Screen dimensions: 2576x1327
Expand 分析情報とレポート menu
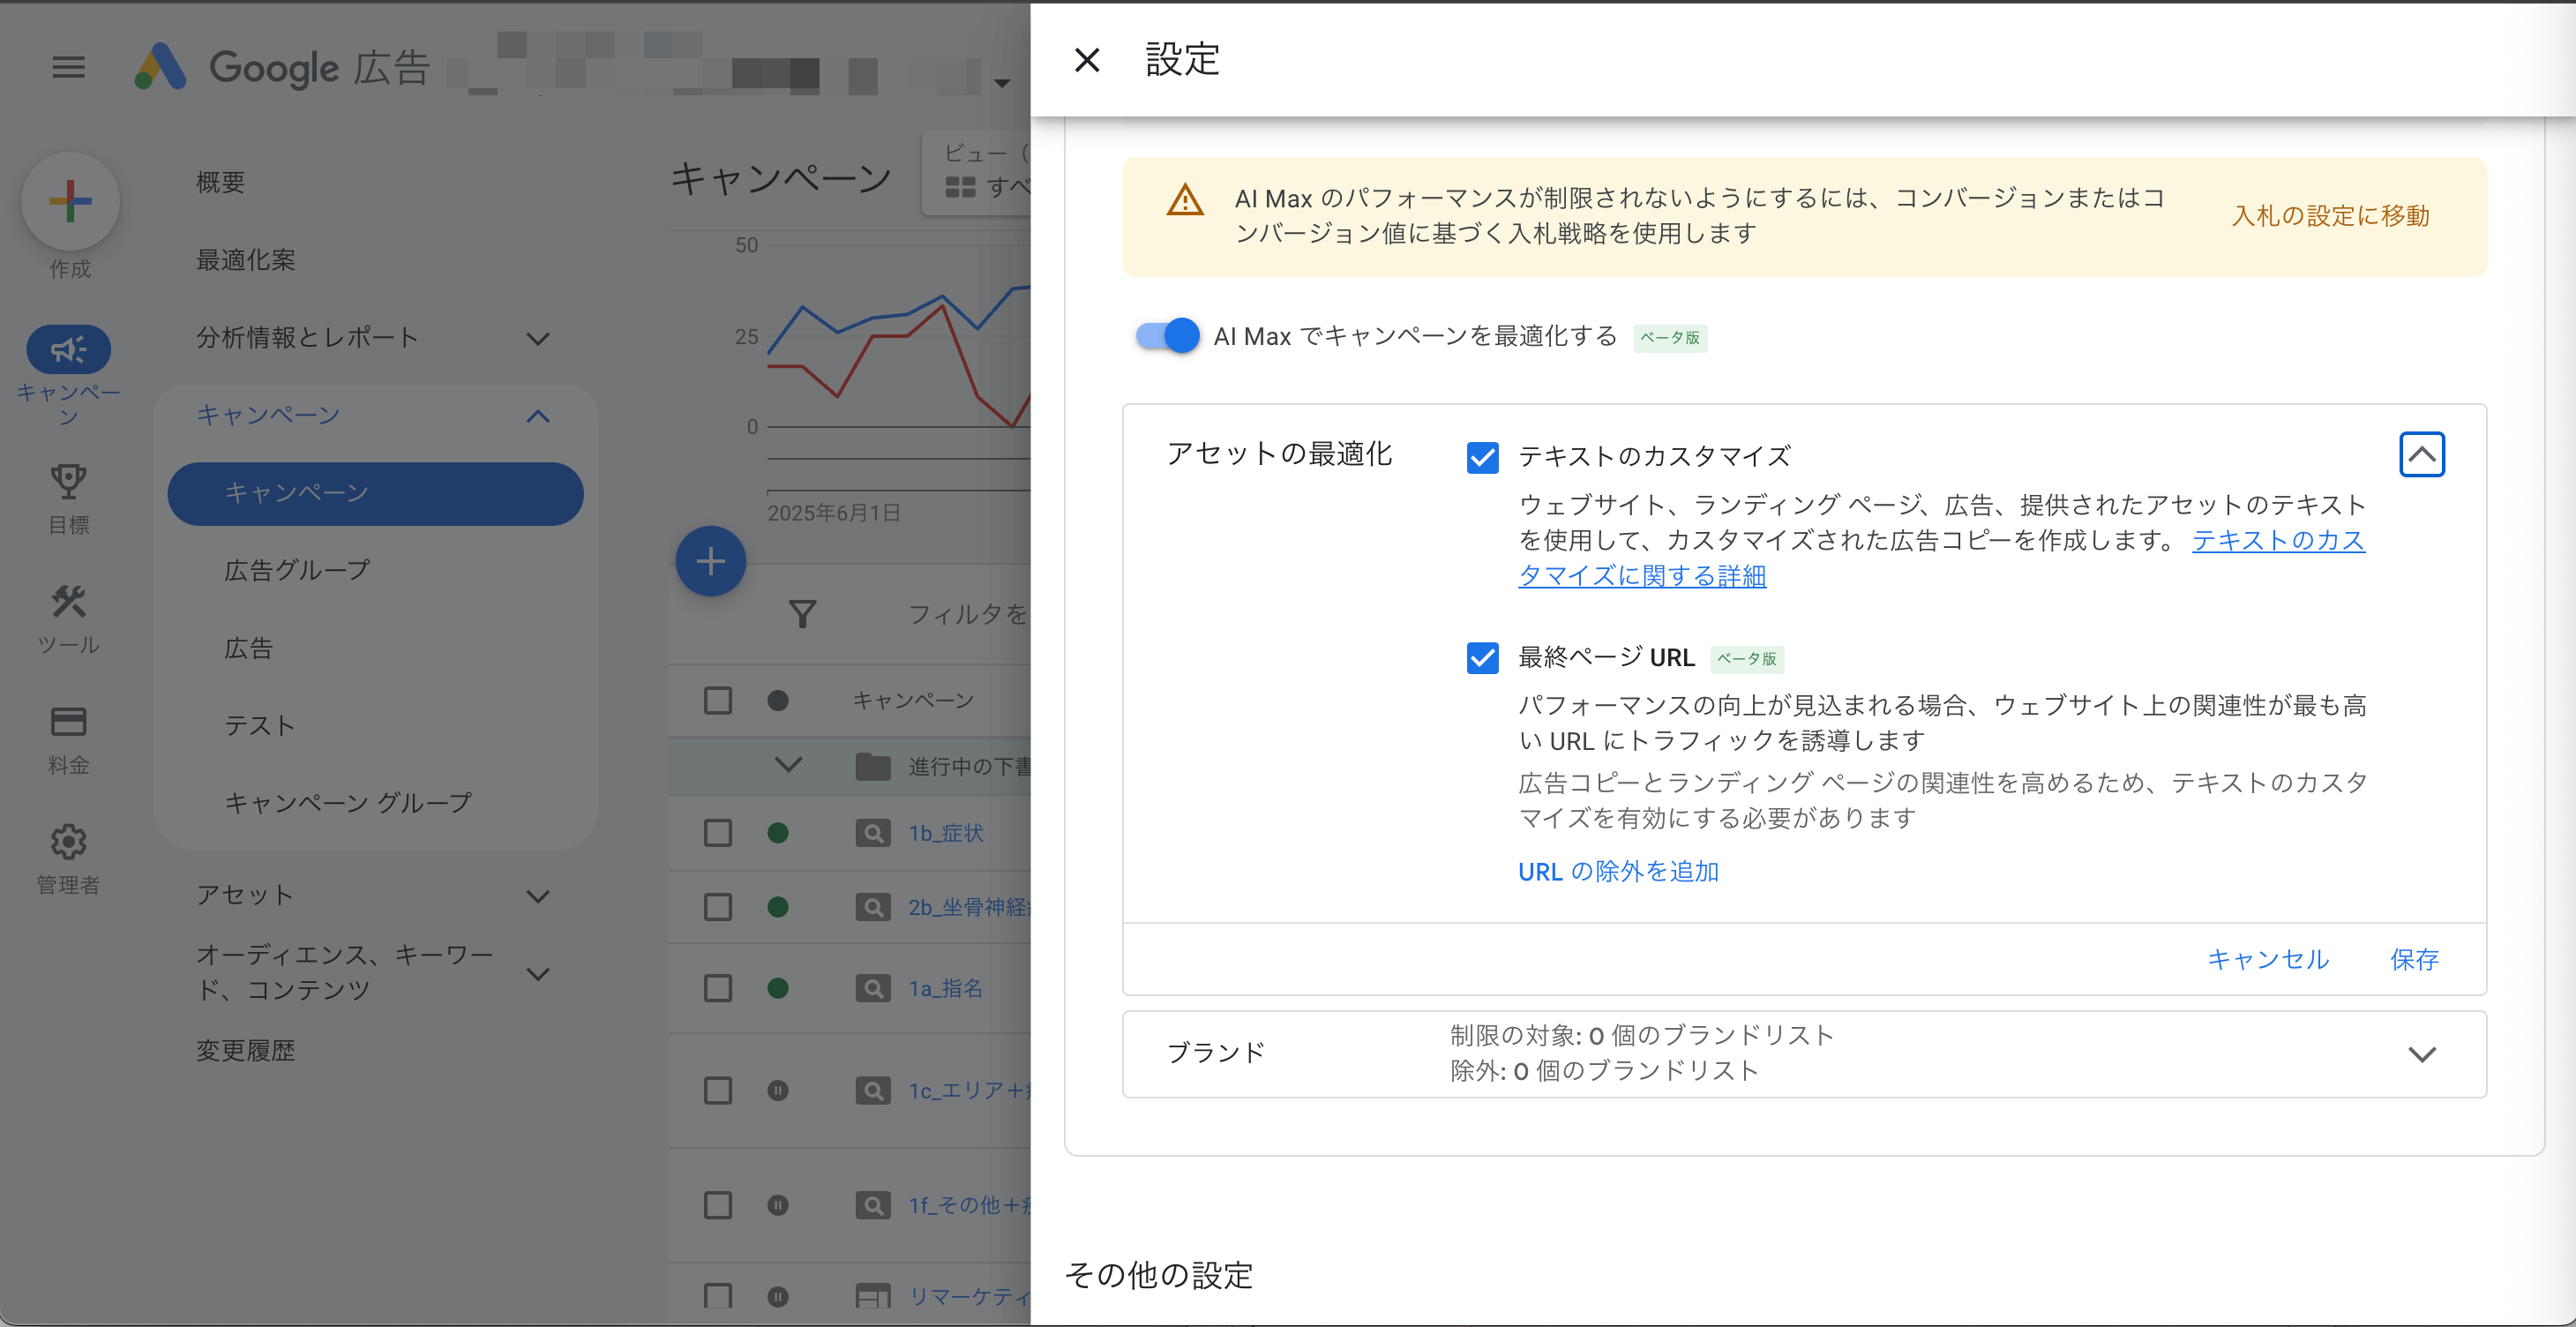coord(538,338)
